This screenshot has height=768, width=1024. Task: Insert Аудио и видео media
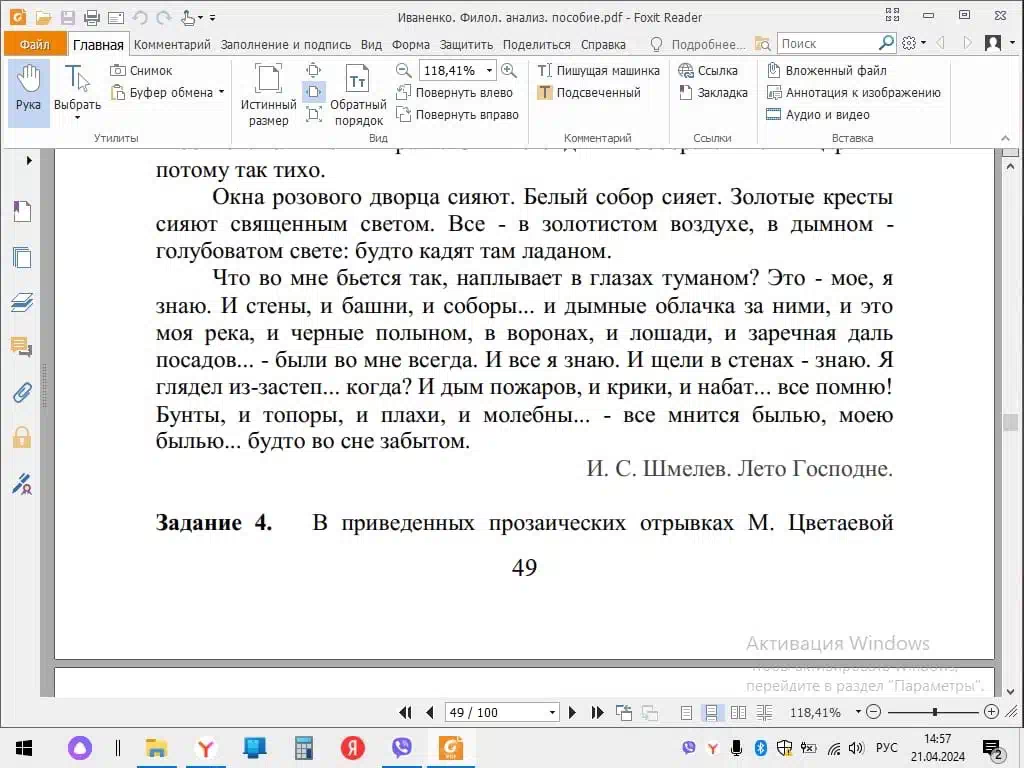tap(818, 115)
